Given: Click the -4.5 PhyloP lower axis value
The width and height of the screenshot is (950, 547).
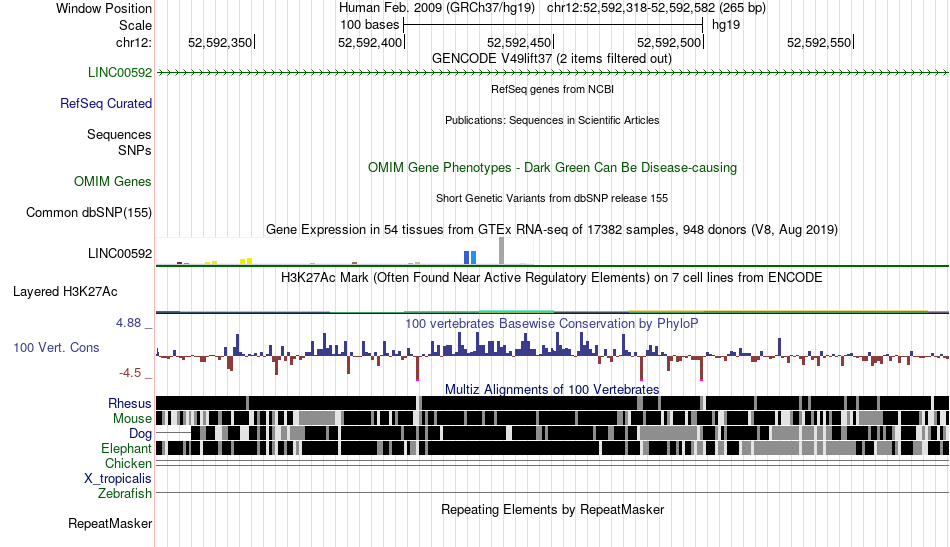Looking at the screenshot, I should (x=130, y=373).
